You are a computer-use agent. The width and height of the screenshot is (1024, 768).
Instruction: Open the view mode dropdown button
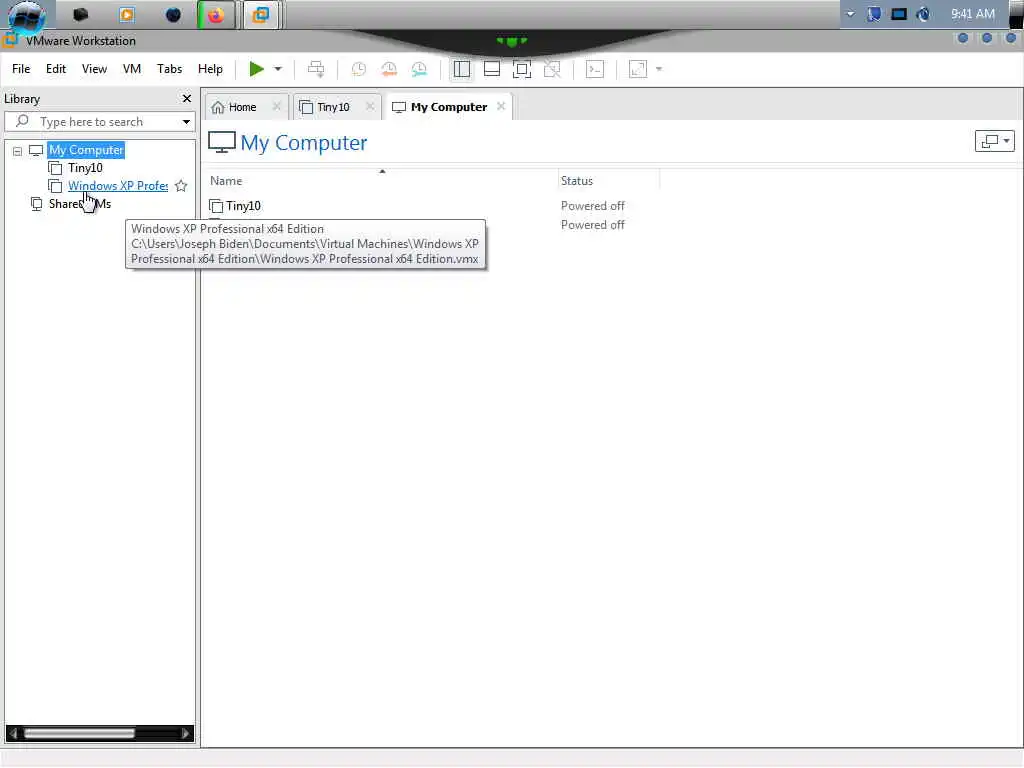coord(994,141)
